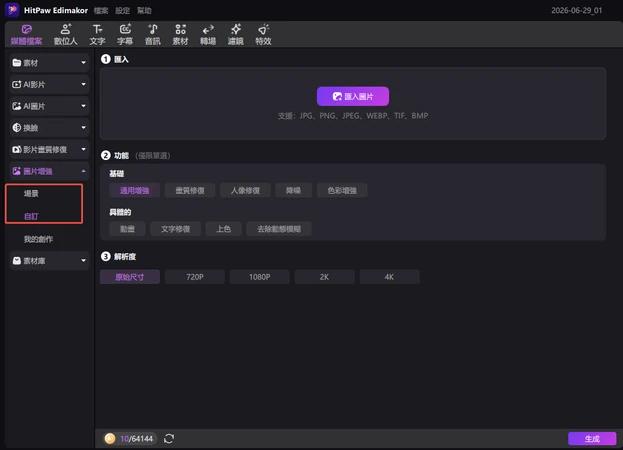Choose the 1080P resolution
Viewport: 623px width, 450px height.
259,277
